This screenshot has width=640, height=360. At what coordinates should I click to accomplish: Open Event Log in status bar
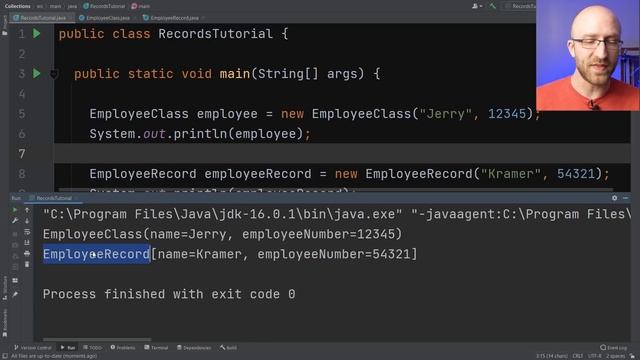(x=613, y=348)
